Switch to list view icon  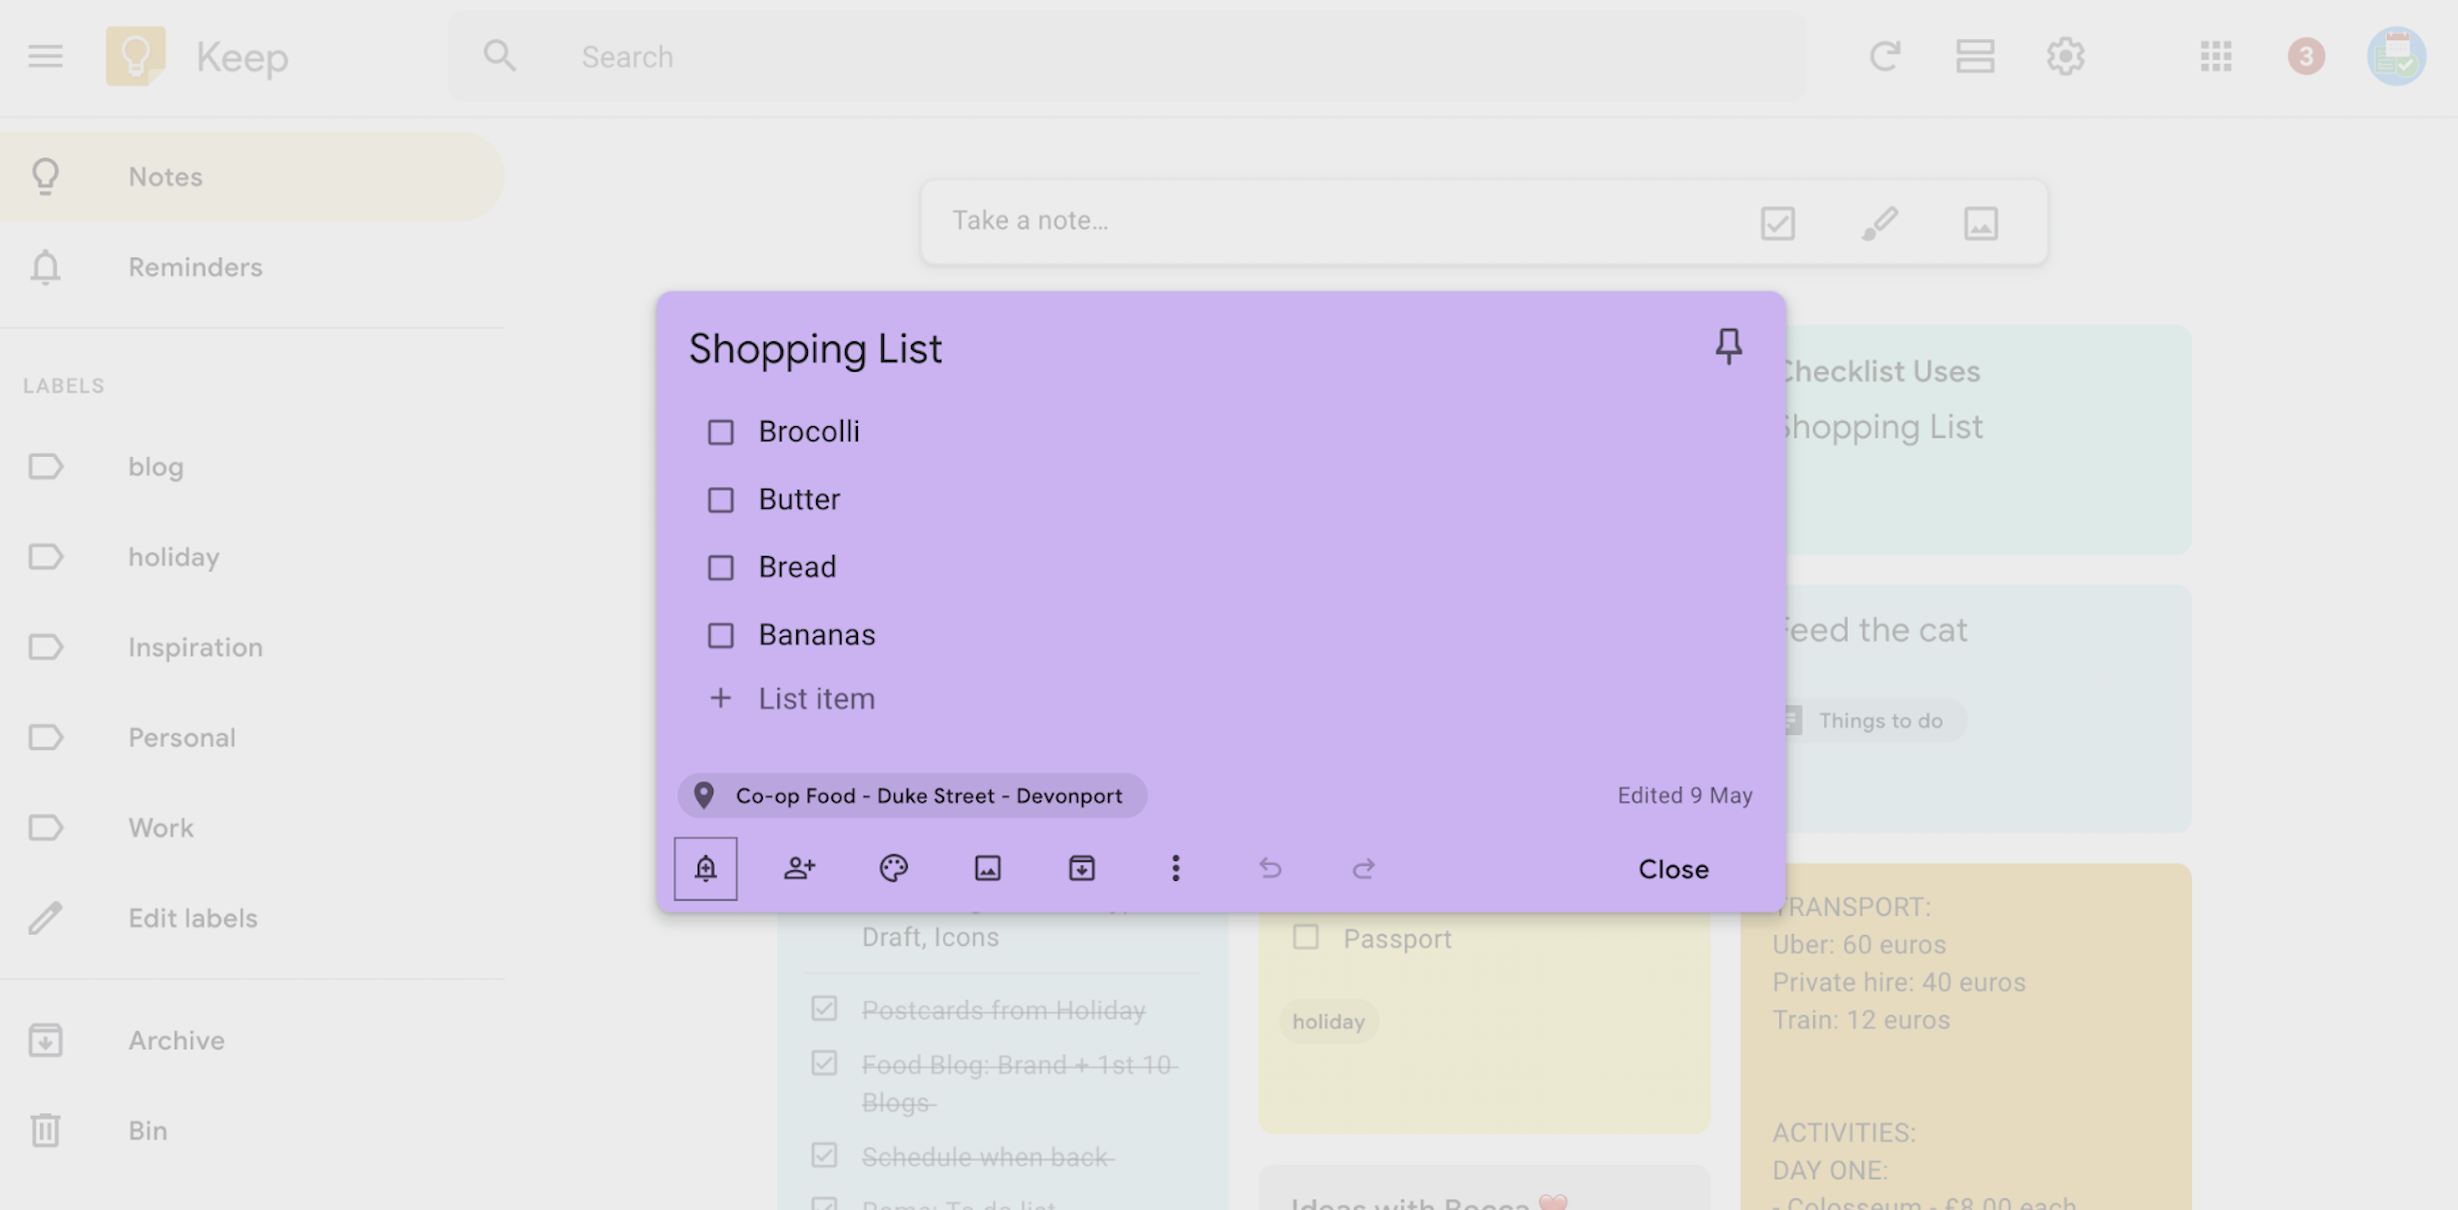click(1975, 56)
